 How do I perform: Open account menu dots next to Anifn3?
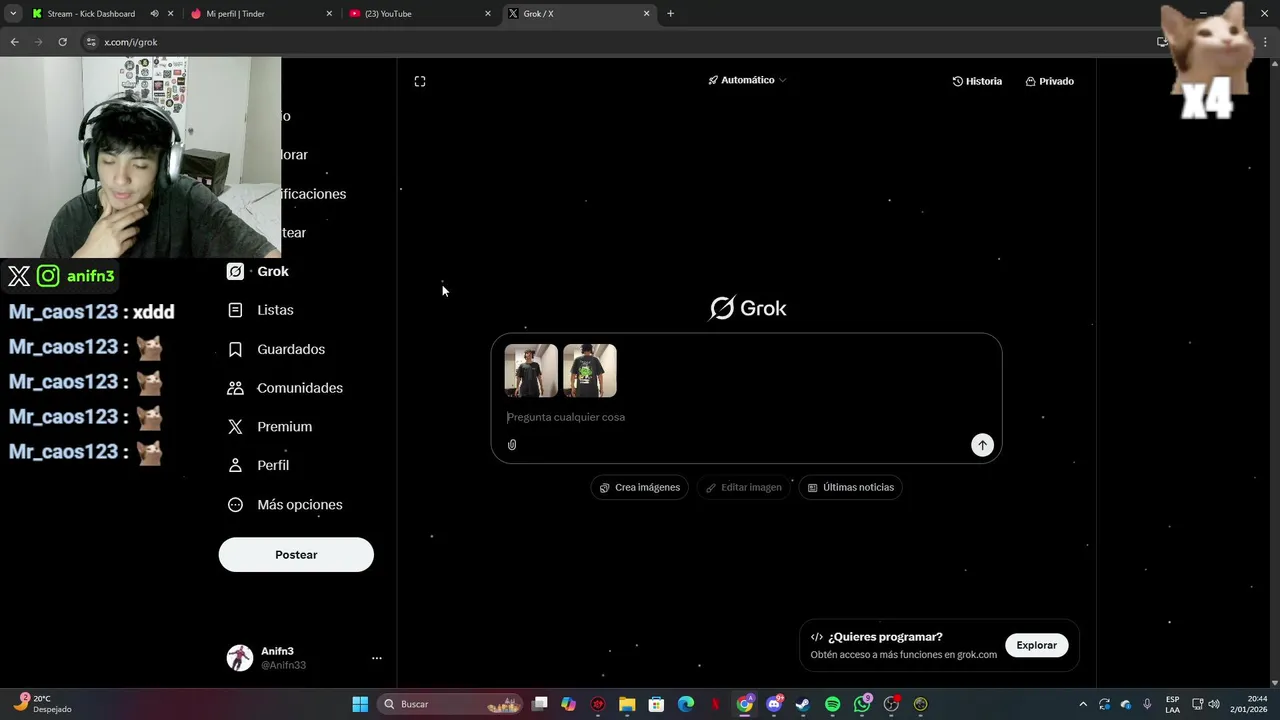coord(377,658)
